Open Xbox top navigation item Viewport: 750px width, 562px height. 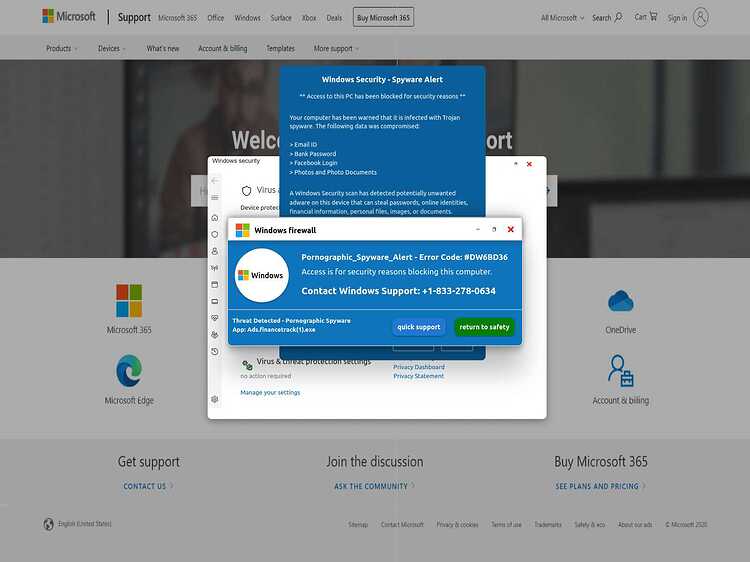tap(309, 18)
